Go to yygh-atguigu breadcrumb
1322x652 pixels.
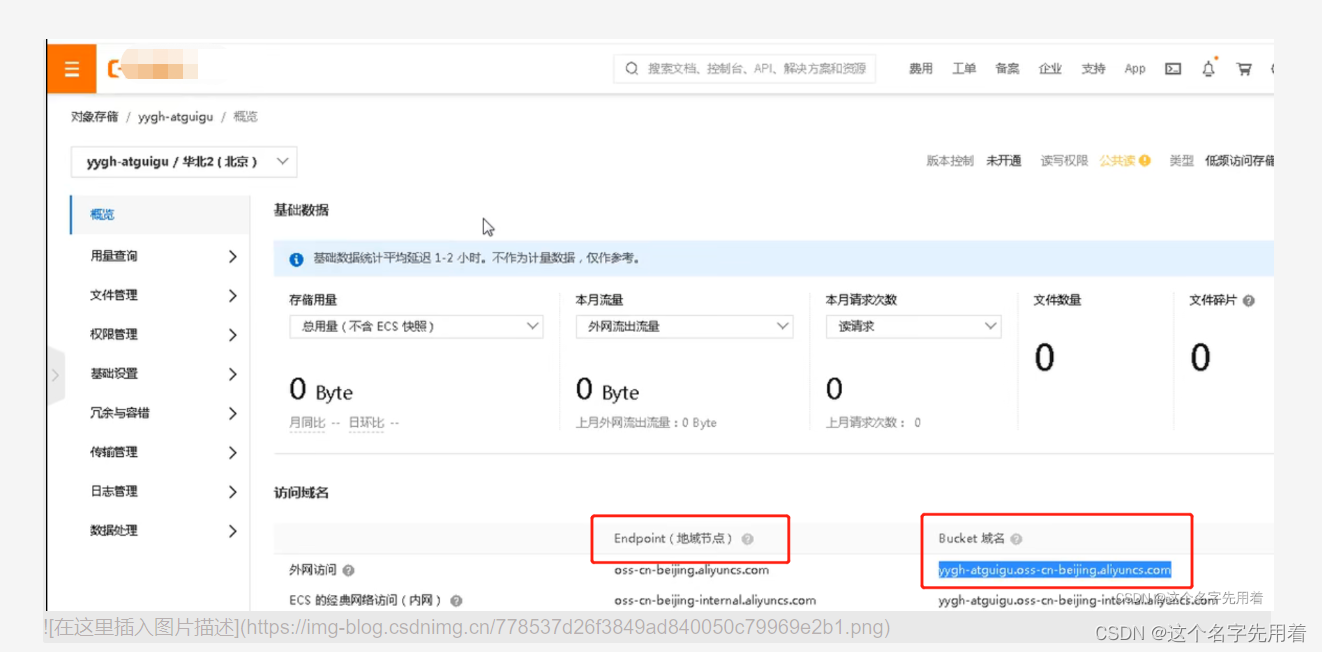coord(176,117)
